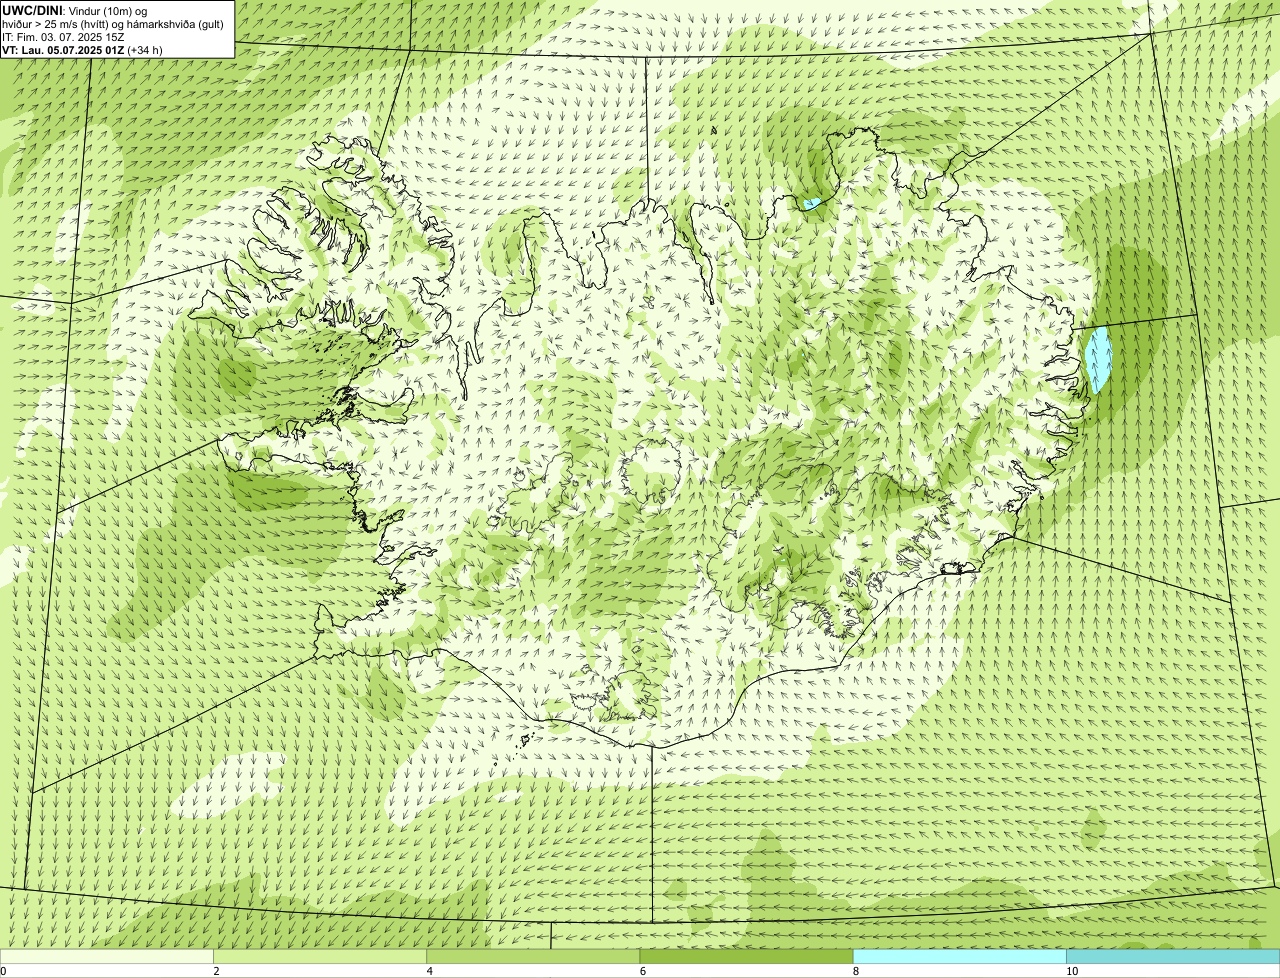This screenshot has width=1280, height=978.
Task: Click the legend scale label "2"
Action: click(216, 971)
